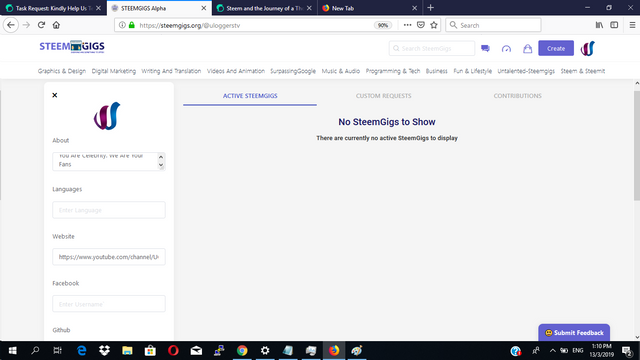
Task: Click the Facebook username input field
Action: 109,304
